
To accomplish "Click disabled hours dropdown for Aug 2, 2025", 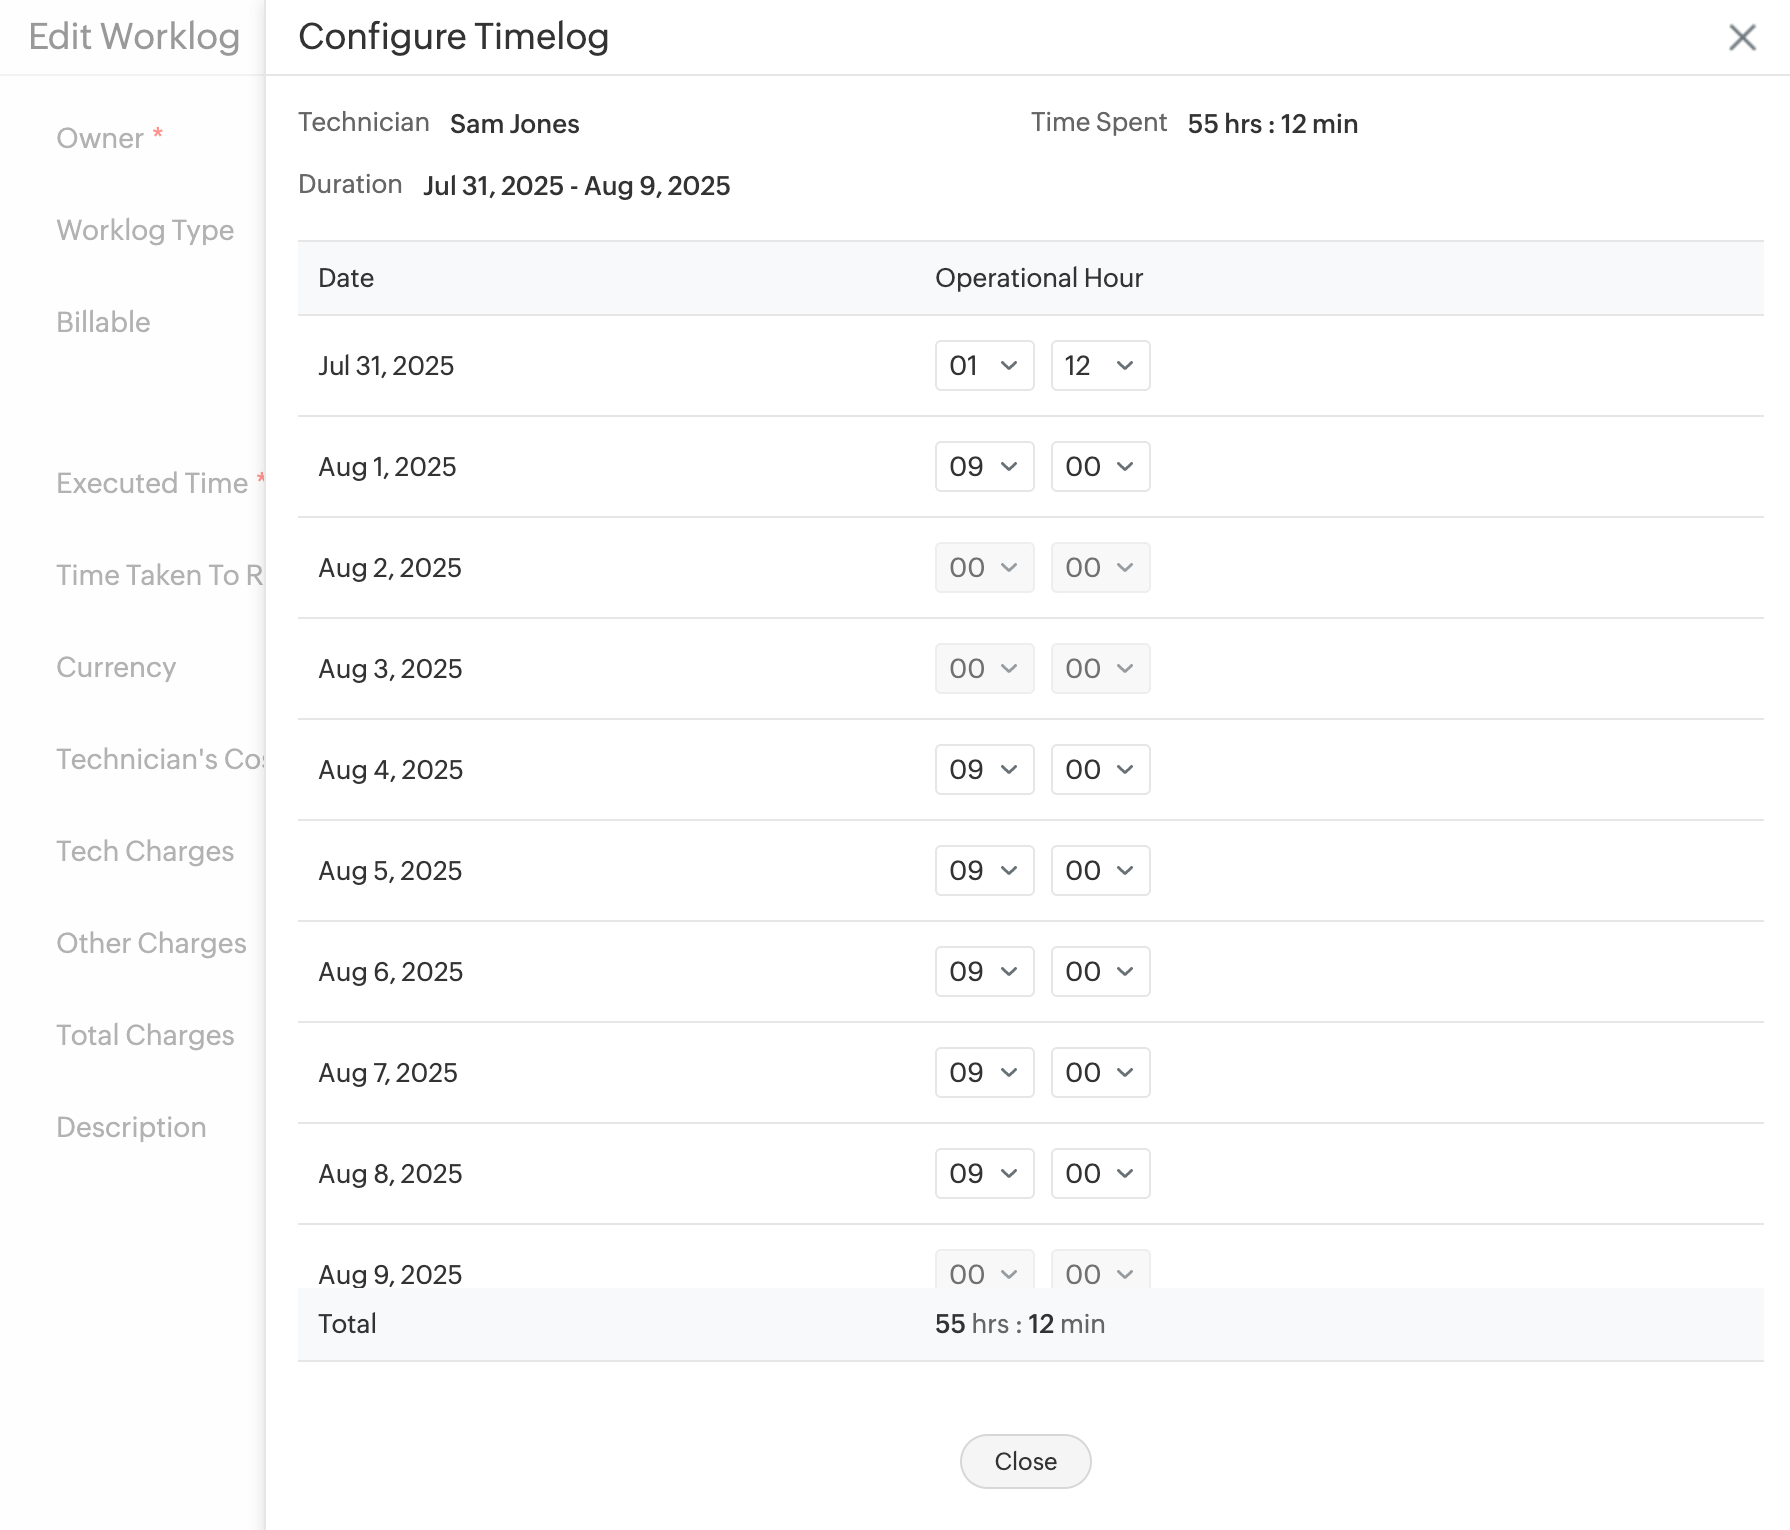I will point(984,568).
